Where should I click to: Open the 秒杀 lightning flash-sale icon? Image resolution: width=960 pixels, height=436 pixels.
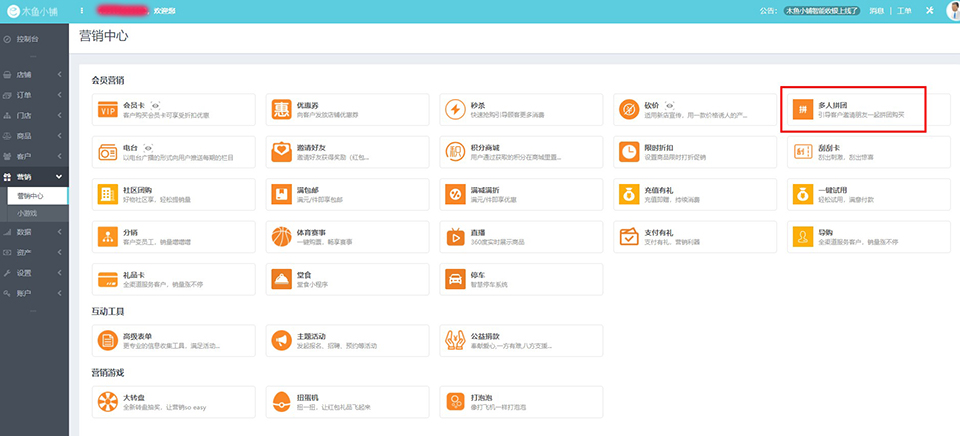[455, 109]
